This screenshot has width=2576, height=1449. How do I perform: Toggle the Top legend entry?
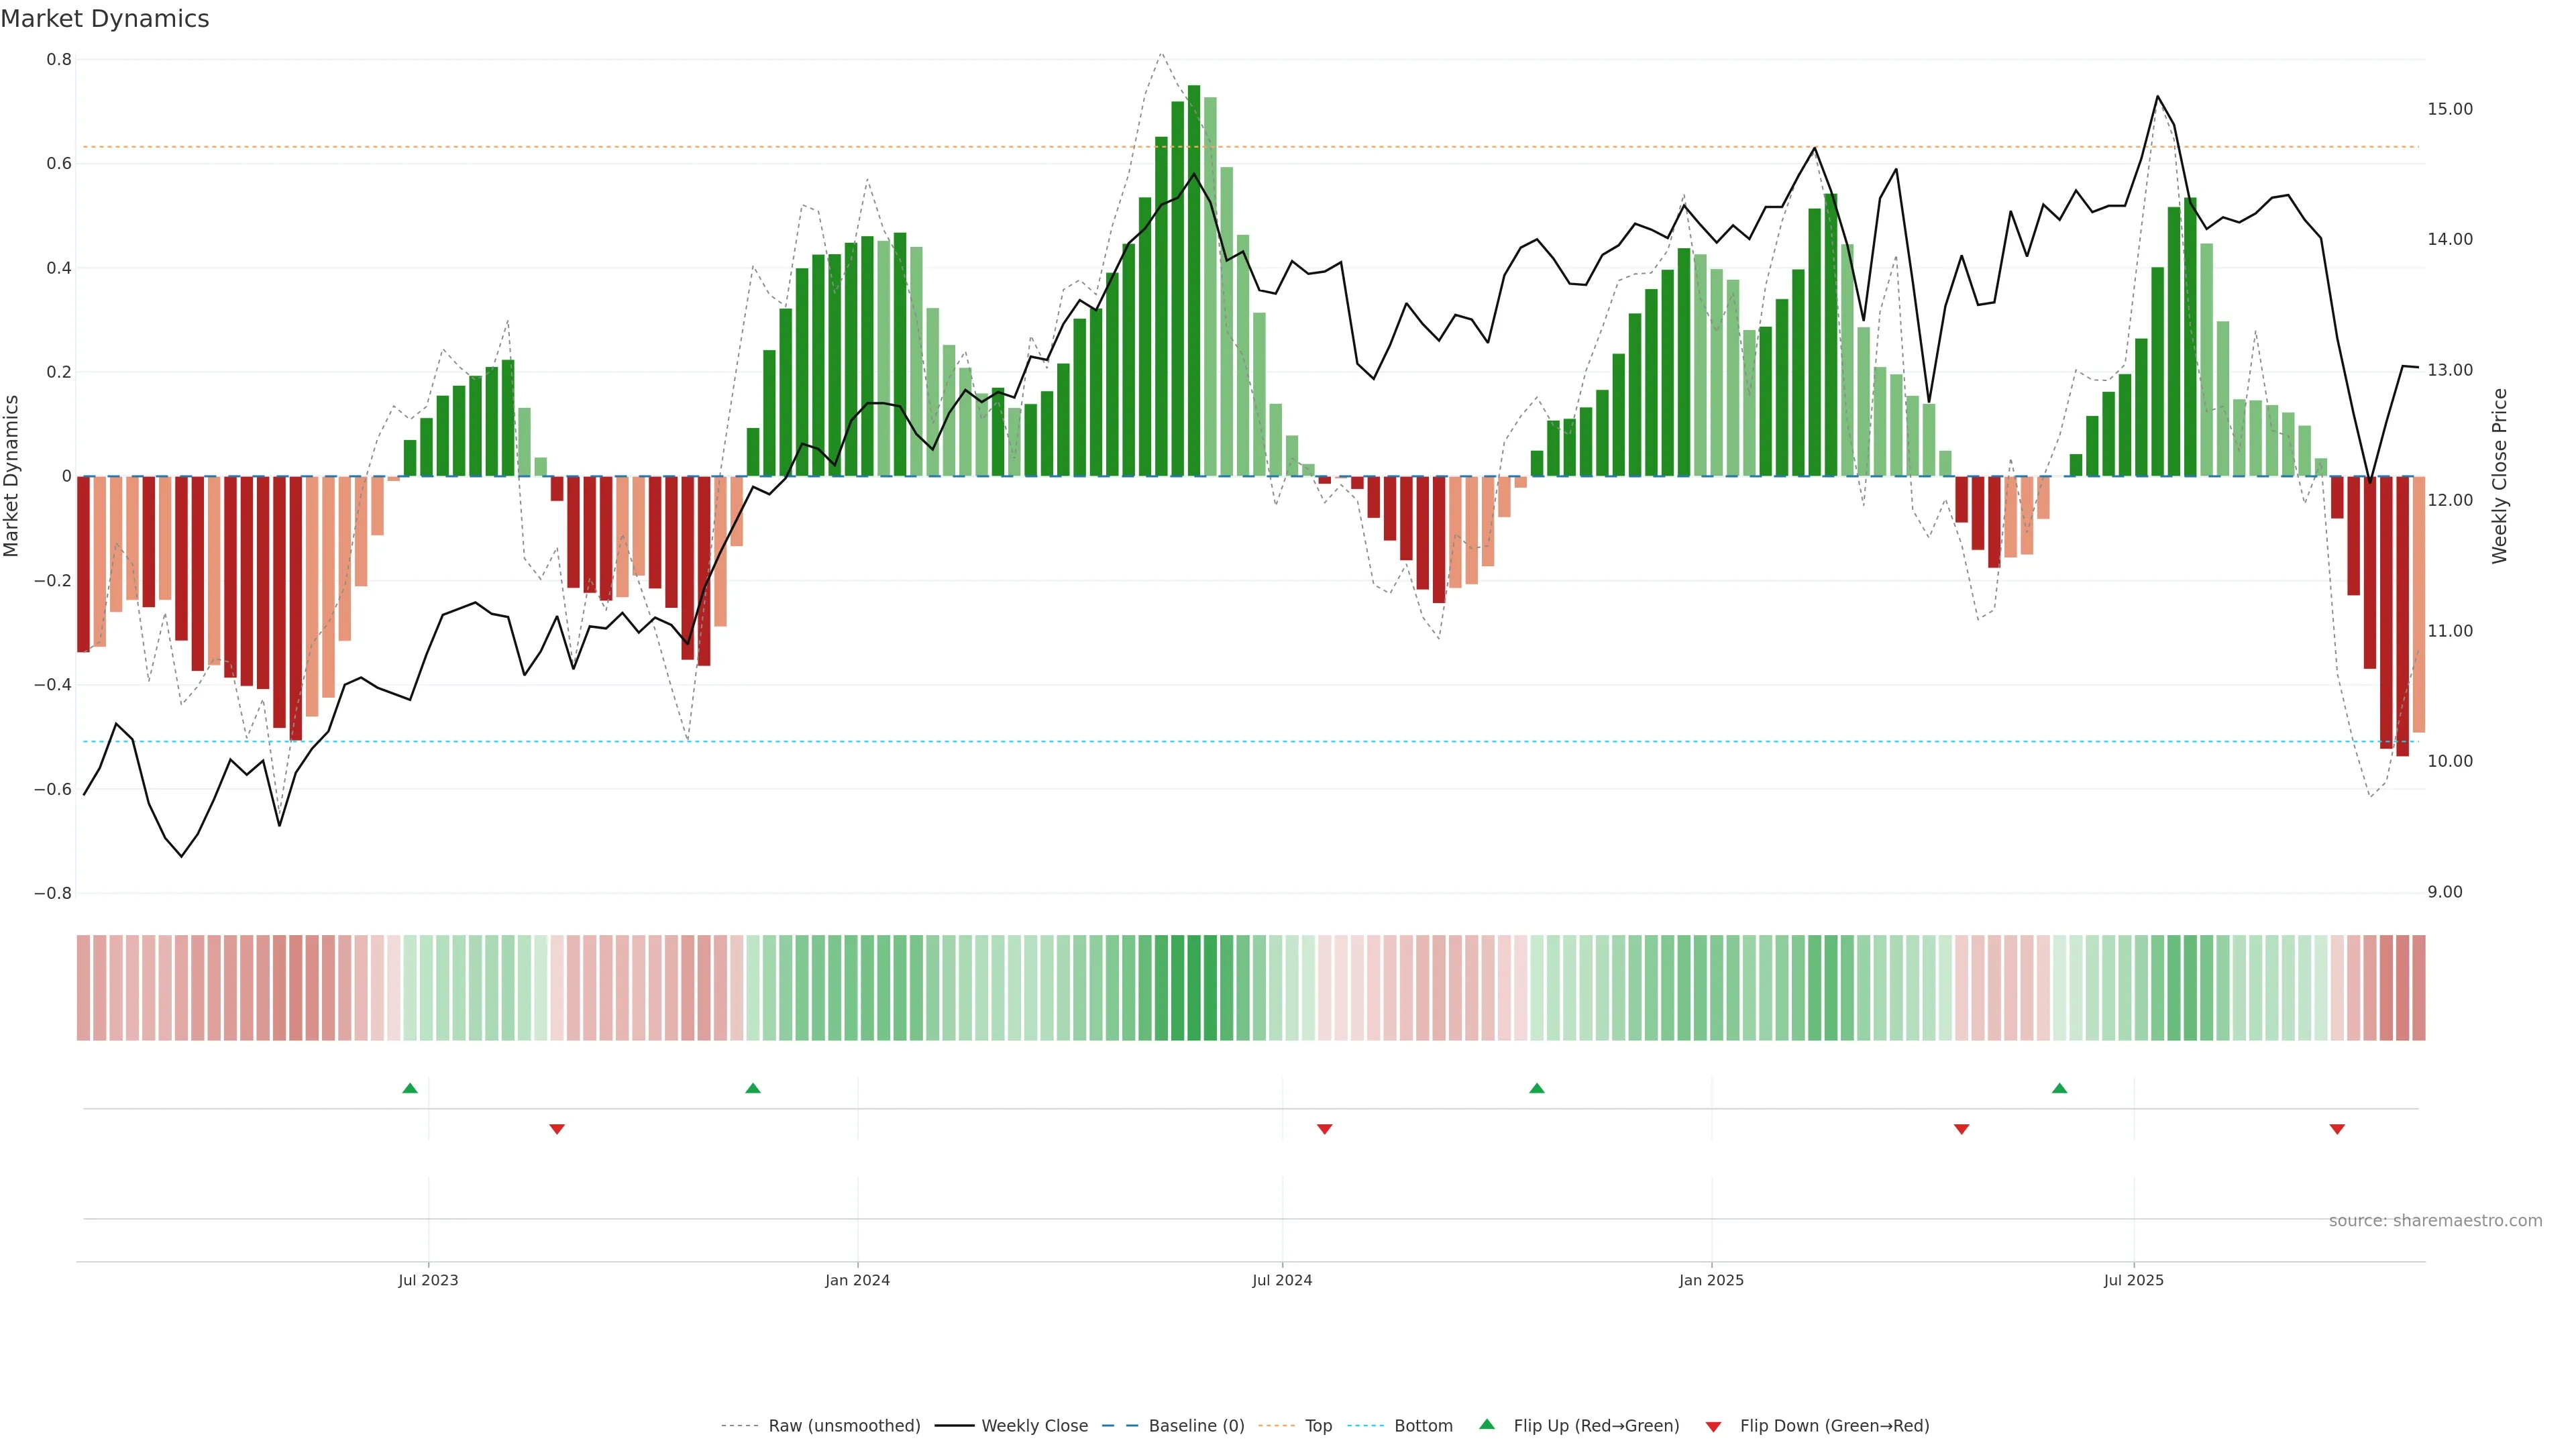coord(1318,1425)
